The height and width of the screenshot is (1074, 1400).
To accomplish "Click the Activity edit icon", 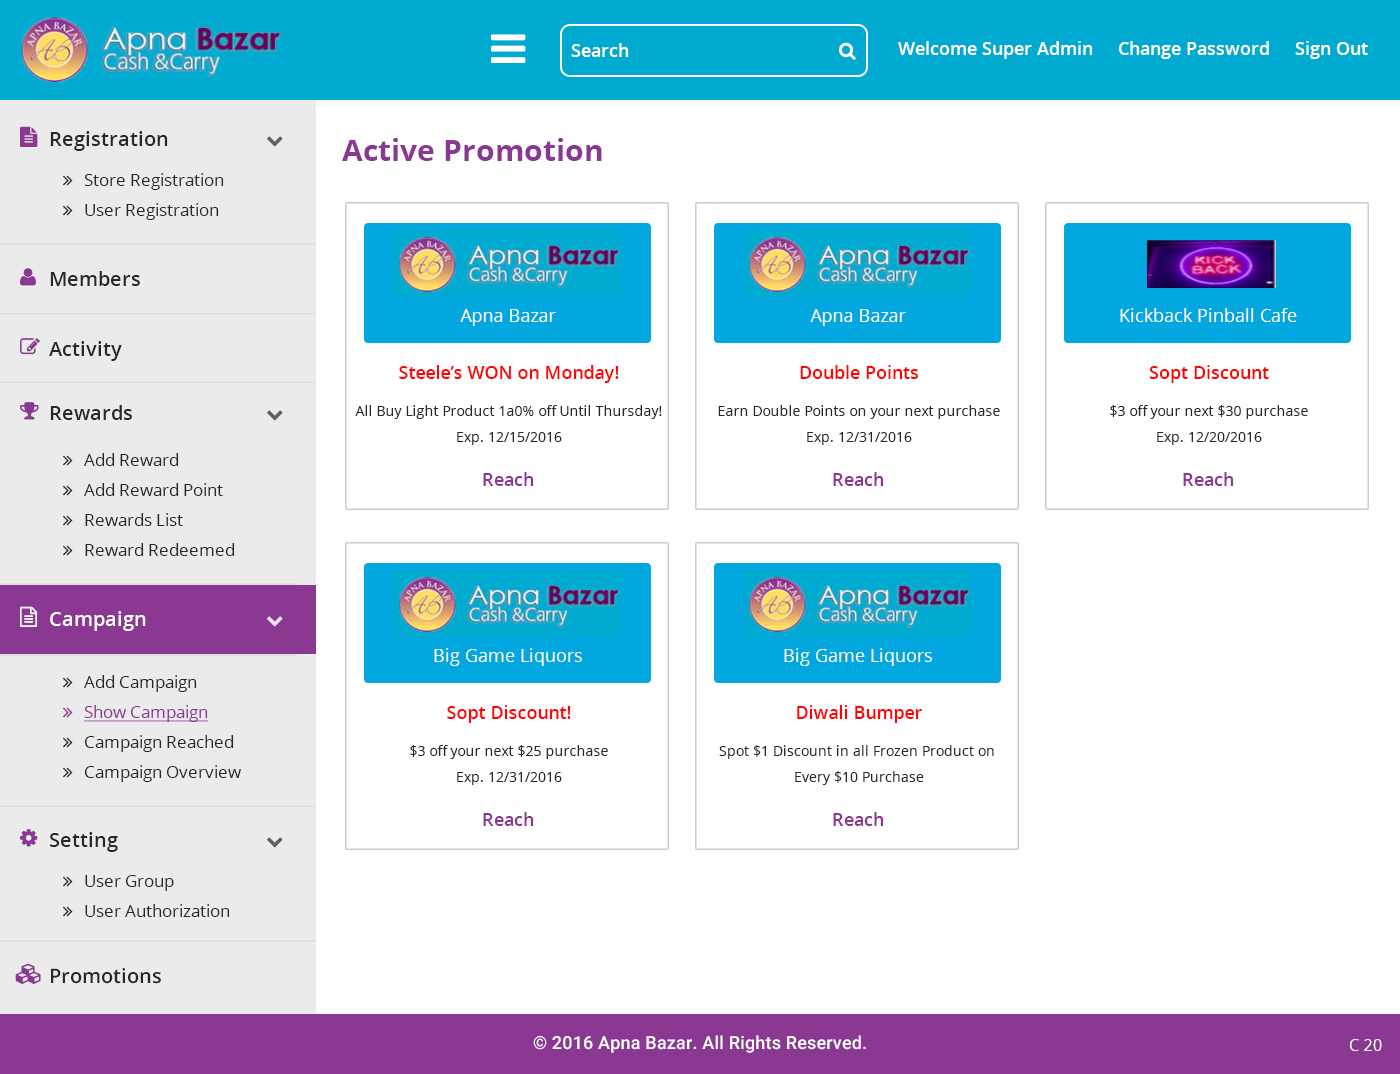I will (29, 347).
